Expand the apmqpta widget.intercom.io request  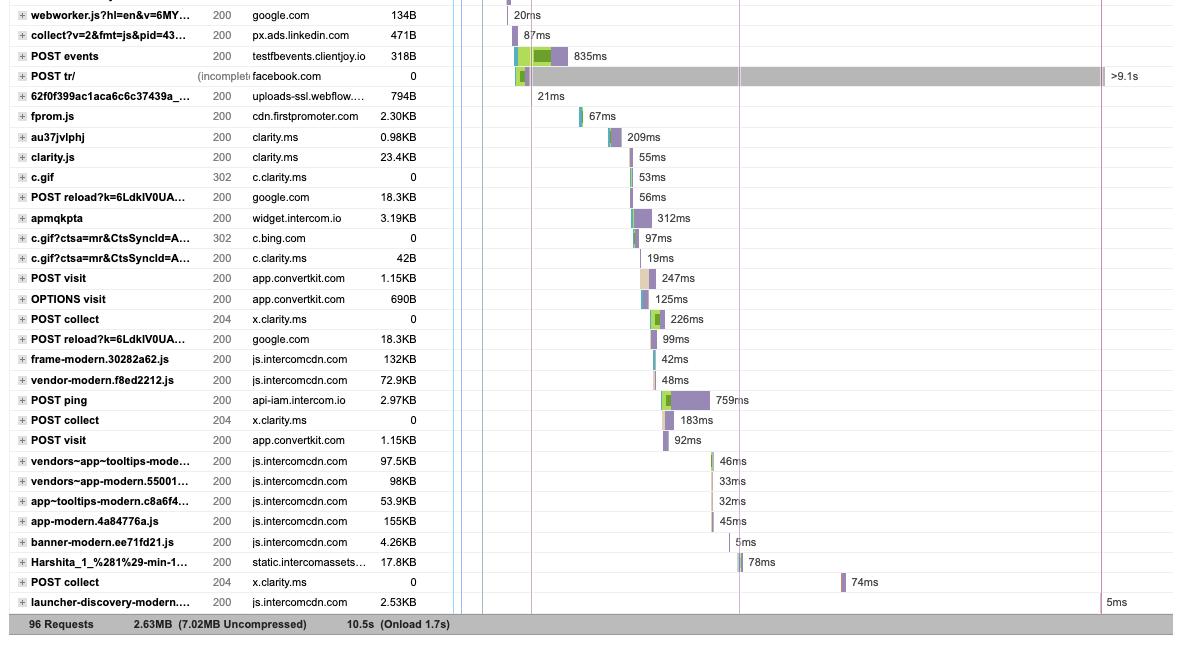click(22, 218)
